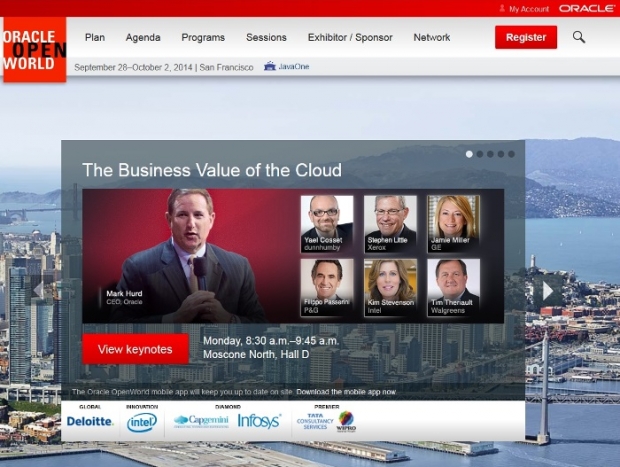Open the Oracle OpenWorld logo home
Image resolution: width=620 pixels, height=467 pixels.
[x=34, y=50]
